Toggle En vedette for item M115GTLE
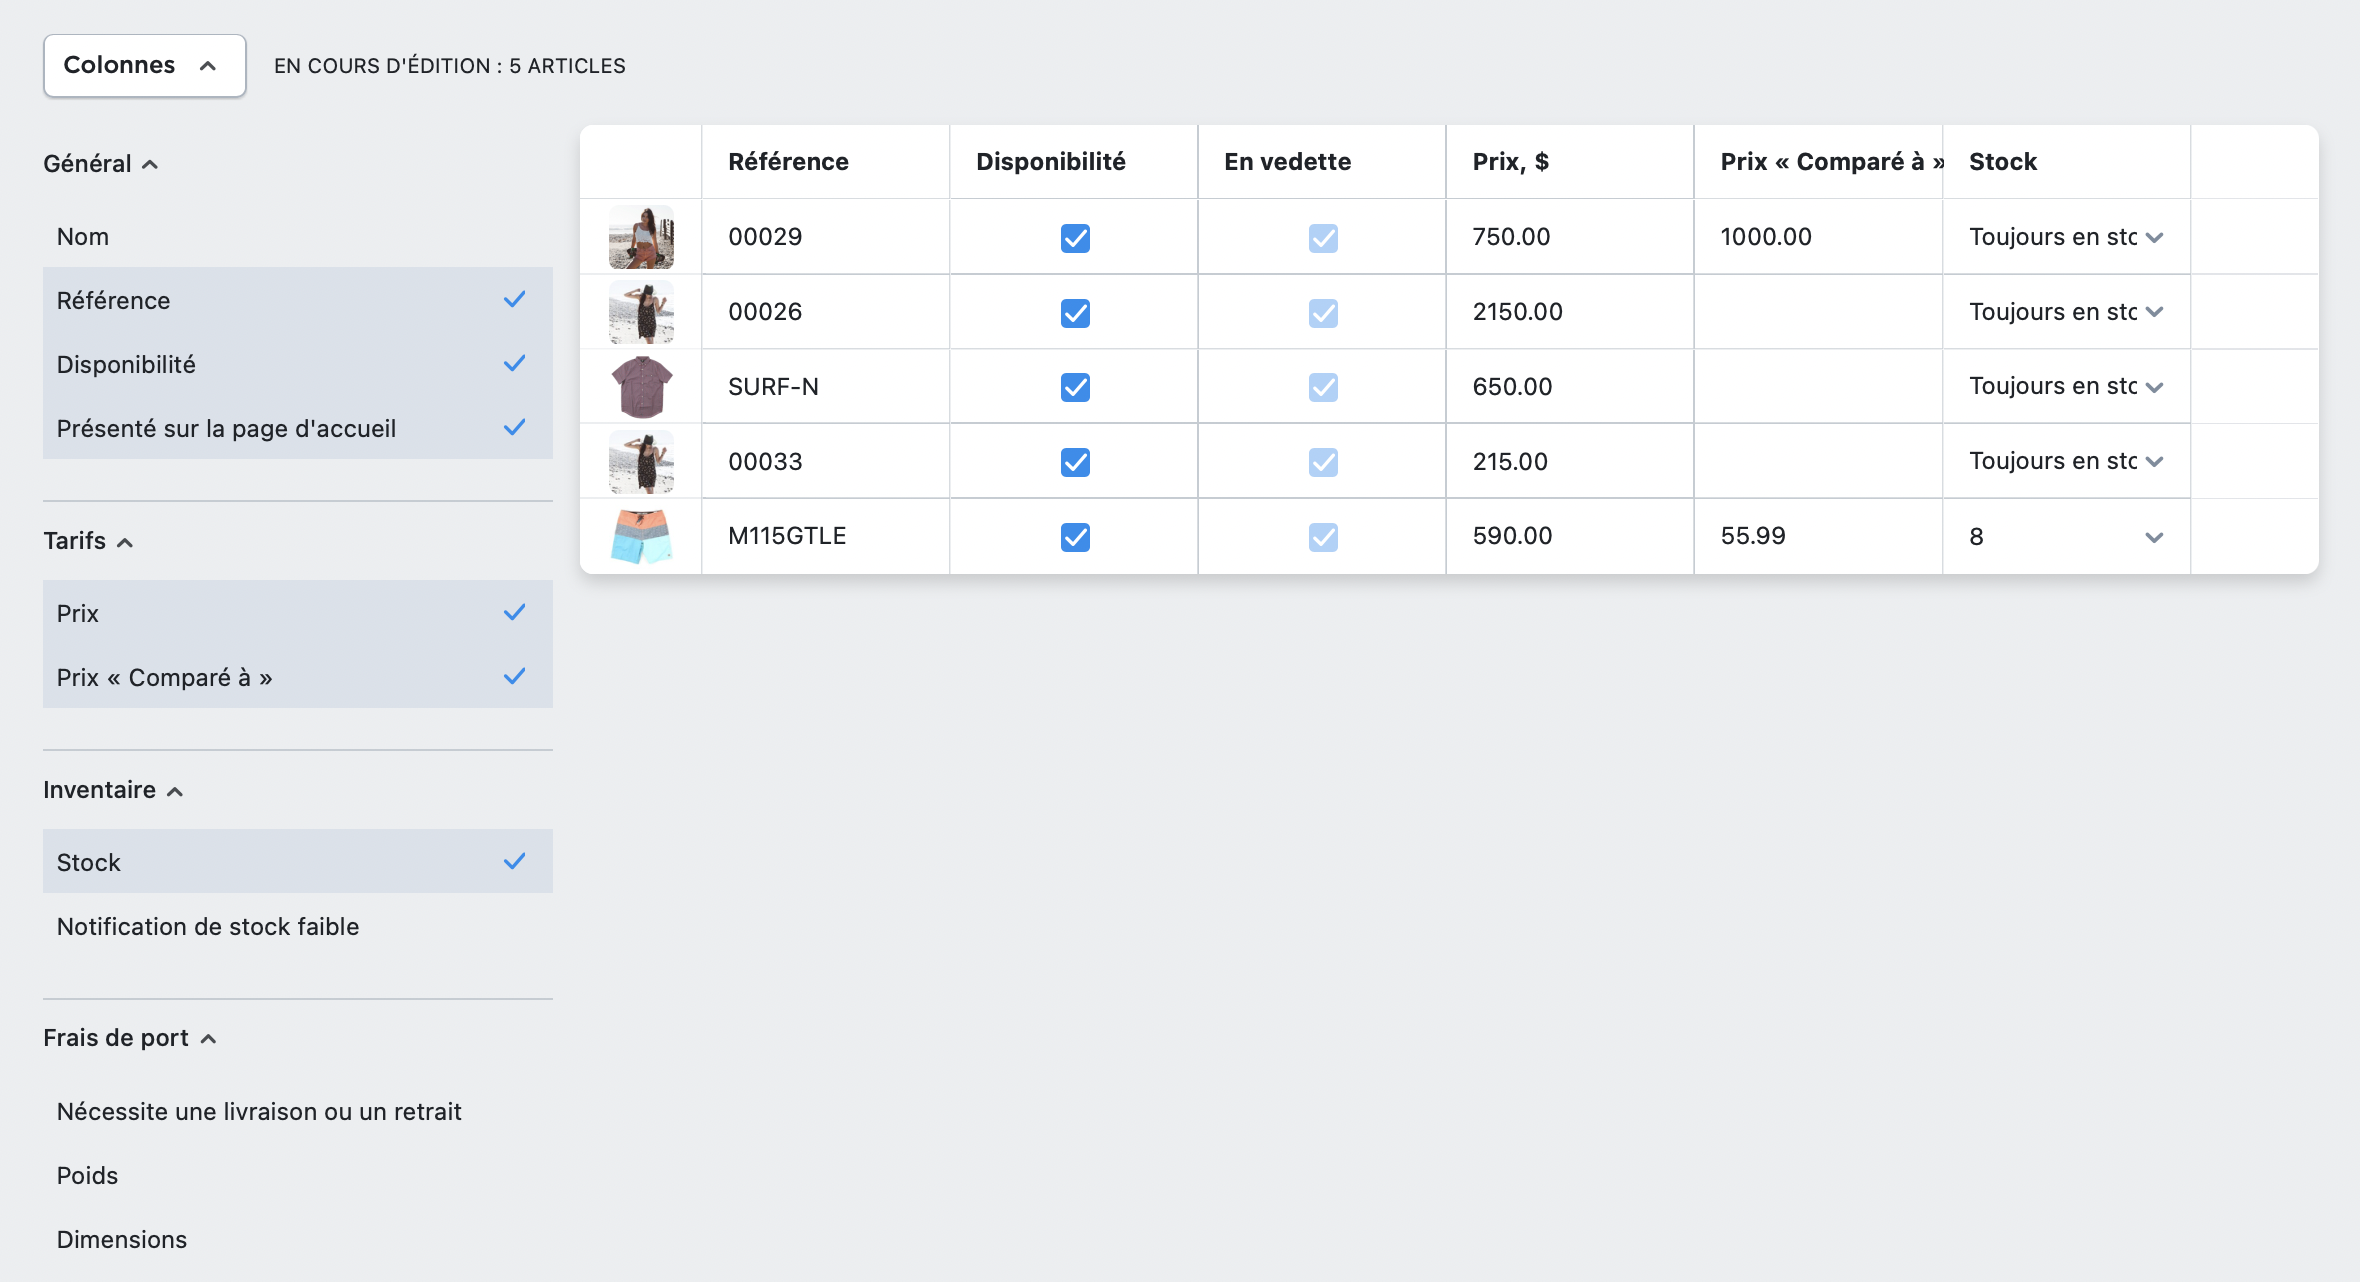Screen dimensions: 2360x1282 tap(1323, 537)
